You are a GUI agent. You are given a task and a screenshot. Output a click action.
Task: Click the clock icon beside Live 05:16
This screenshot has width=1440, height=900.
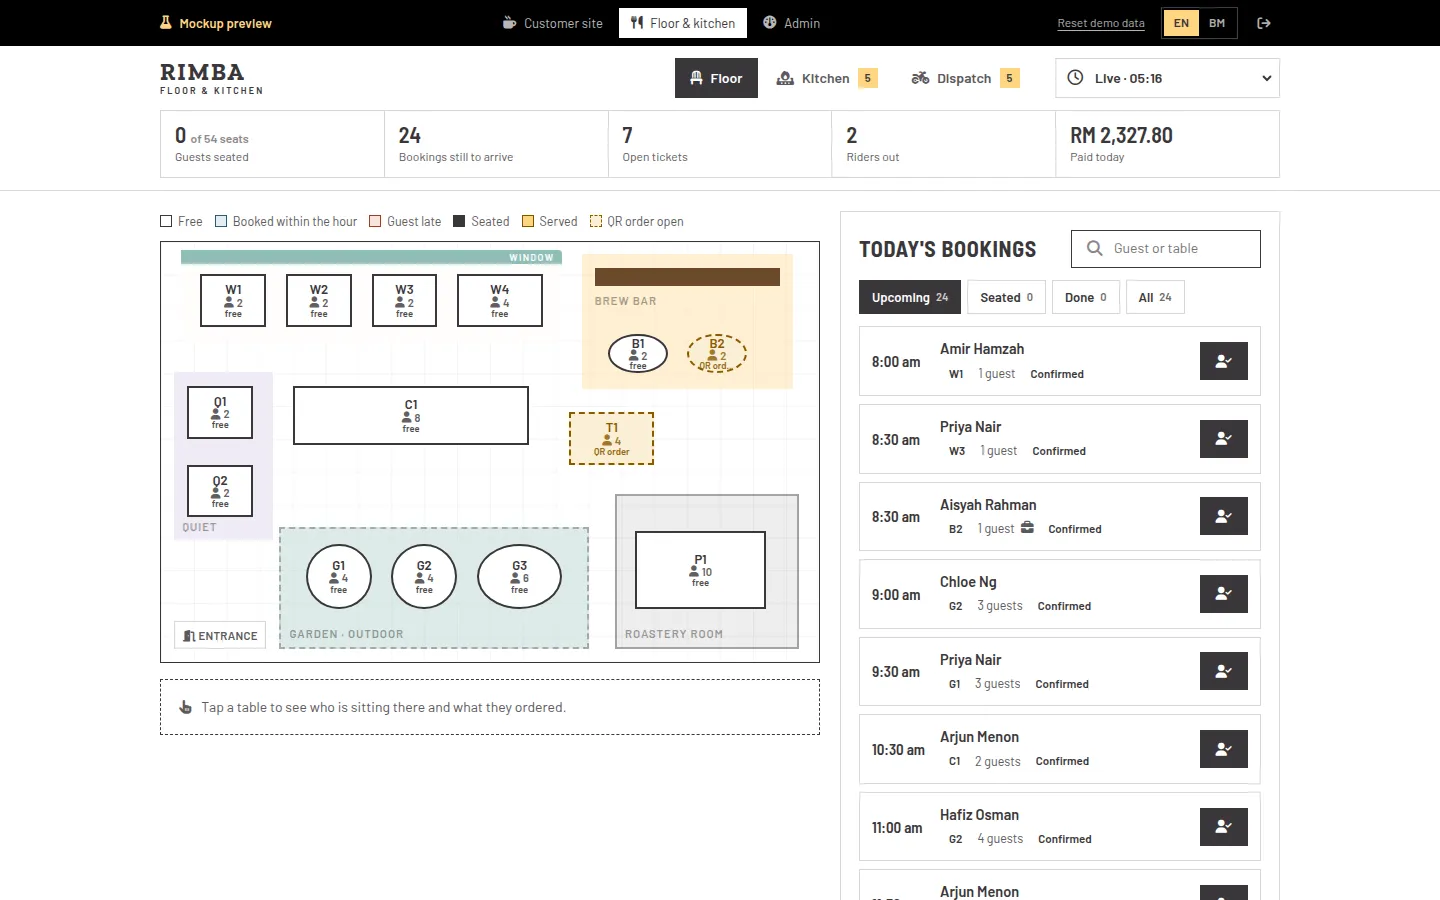(1075, 78)
